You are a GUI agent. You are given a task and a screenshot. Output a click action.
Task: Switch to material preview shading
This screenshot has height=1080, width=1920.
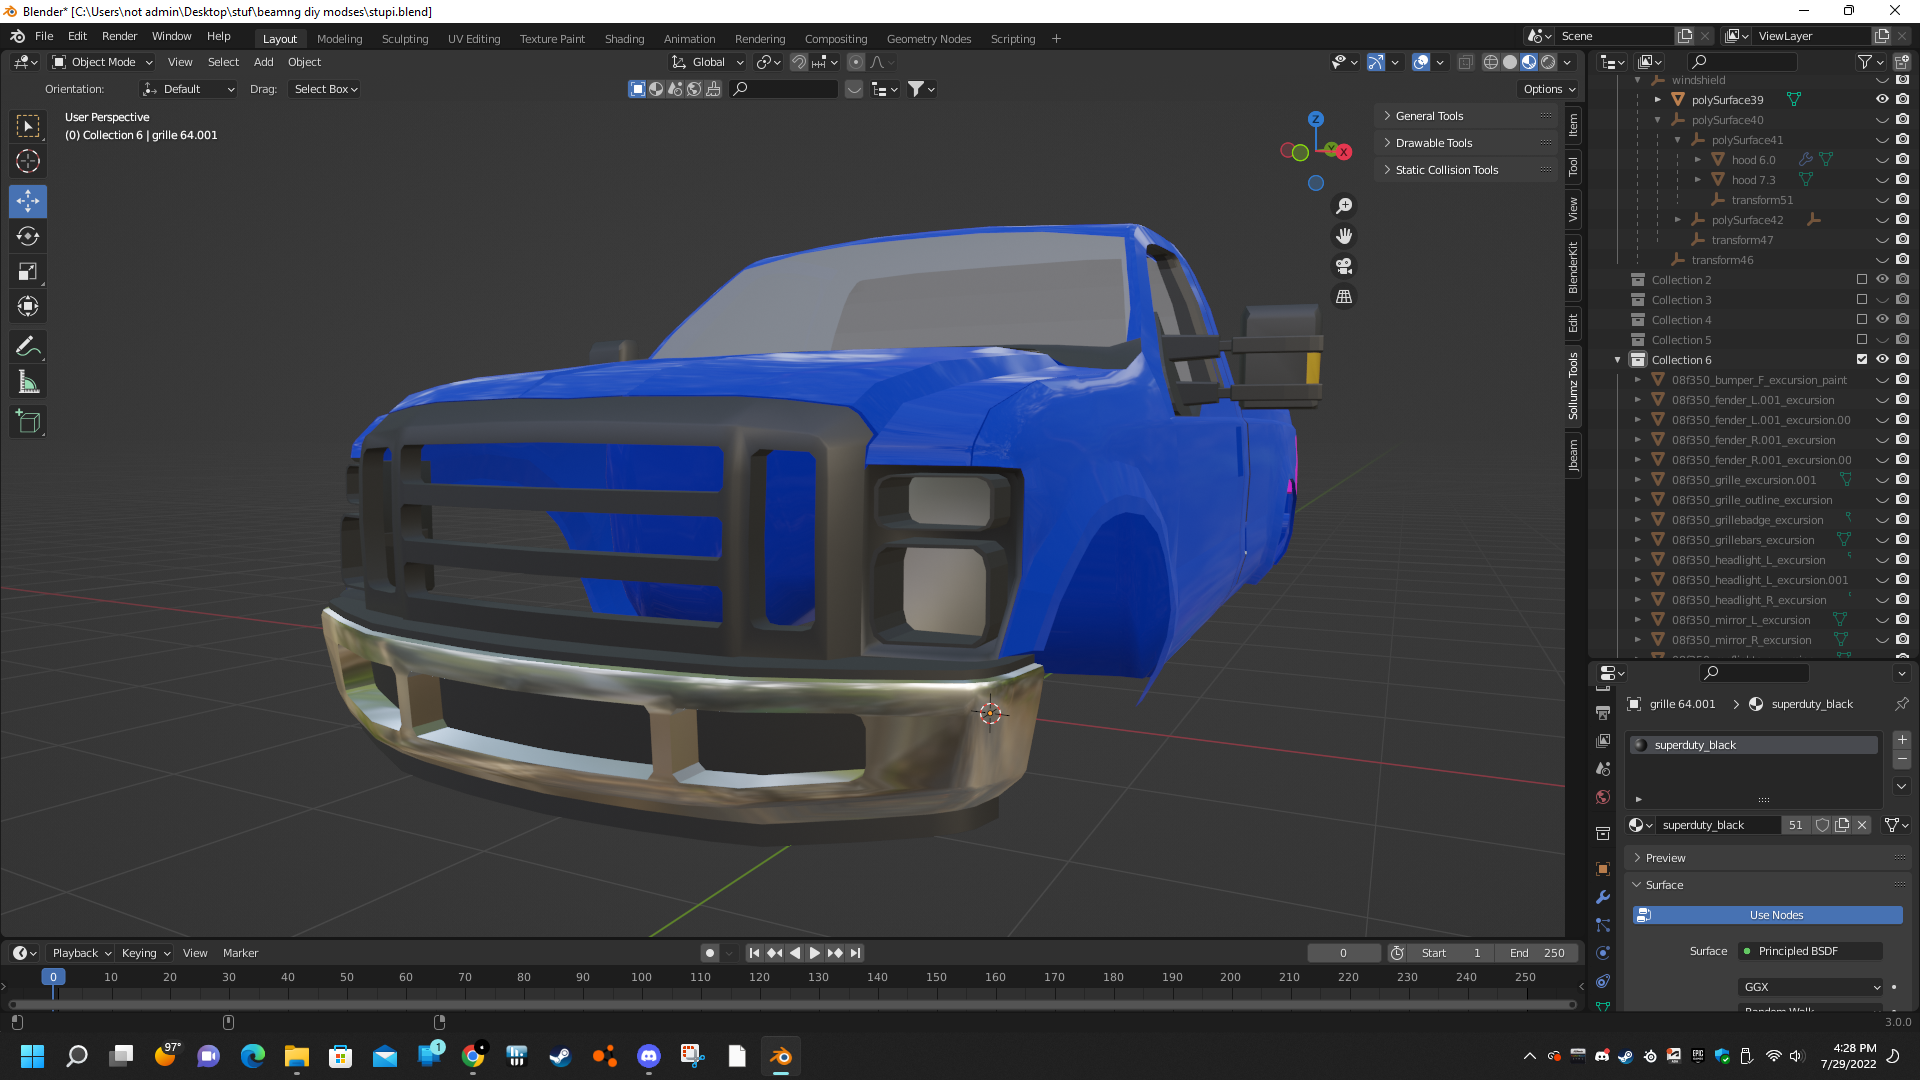coord(1529,62)
